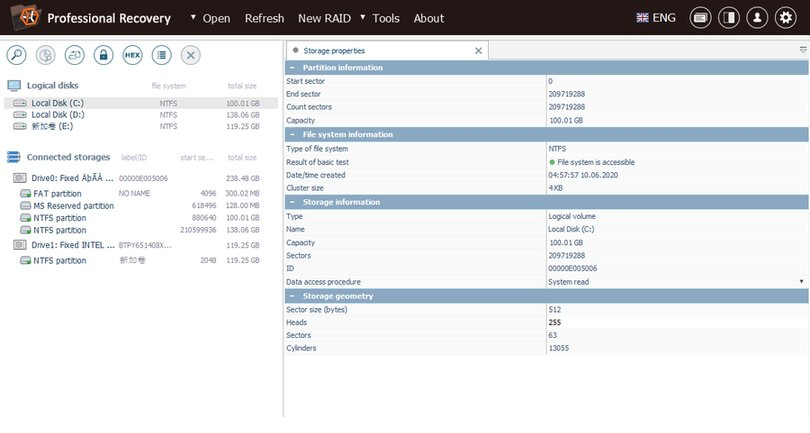
Task: Click the magnifier scan icon in toolbar
Action: 17,55
